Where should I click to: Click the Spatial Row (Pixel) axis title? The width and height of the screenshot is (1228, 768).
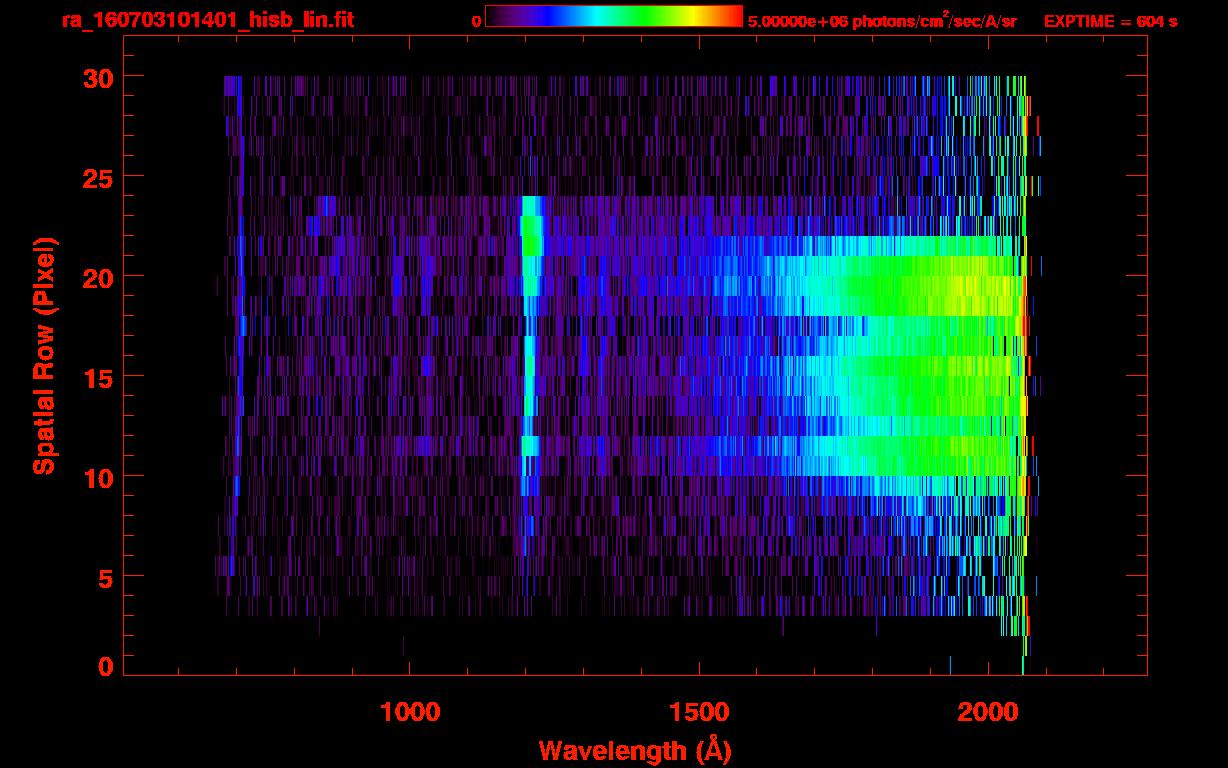44,355
